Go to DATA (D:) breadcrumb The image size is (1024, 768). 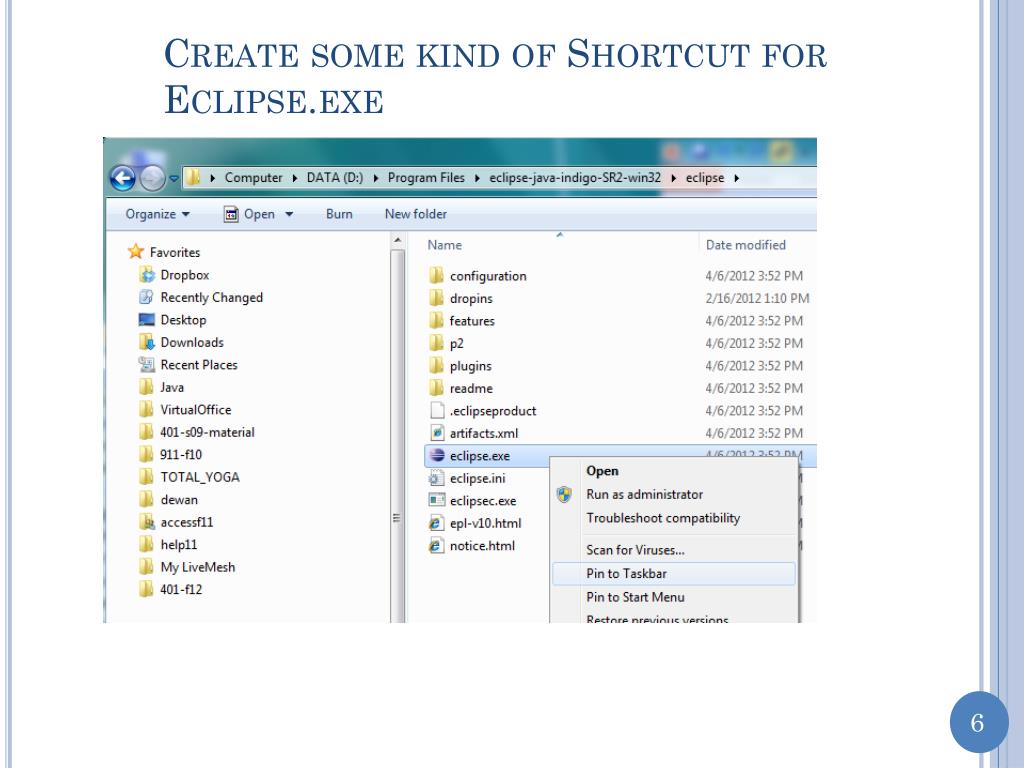pyautogui.click(x=334, y=178)
